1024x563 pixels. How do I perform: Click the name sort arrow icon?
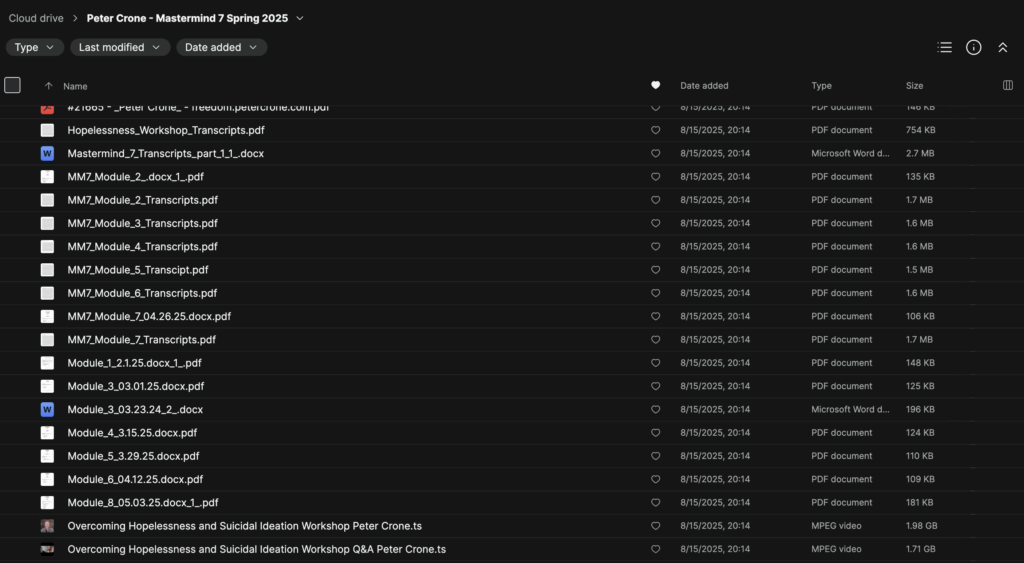(48, 86)
